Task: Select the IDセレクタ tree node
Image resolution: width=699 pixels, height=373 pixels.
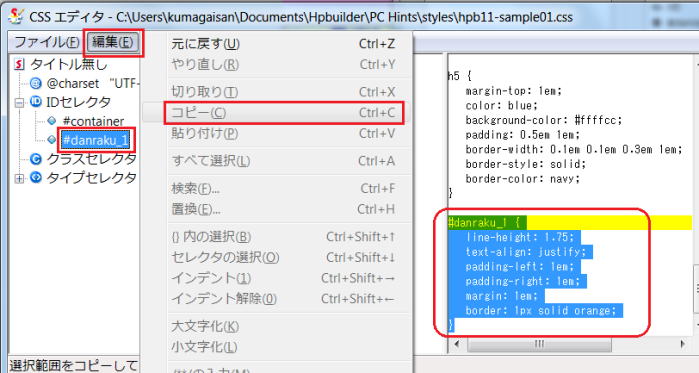Action: tap(78, 102)
